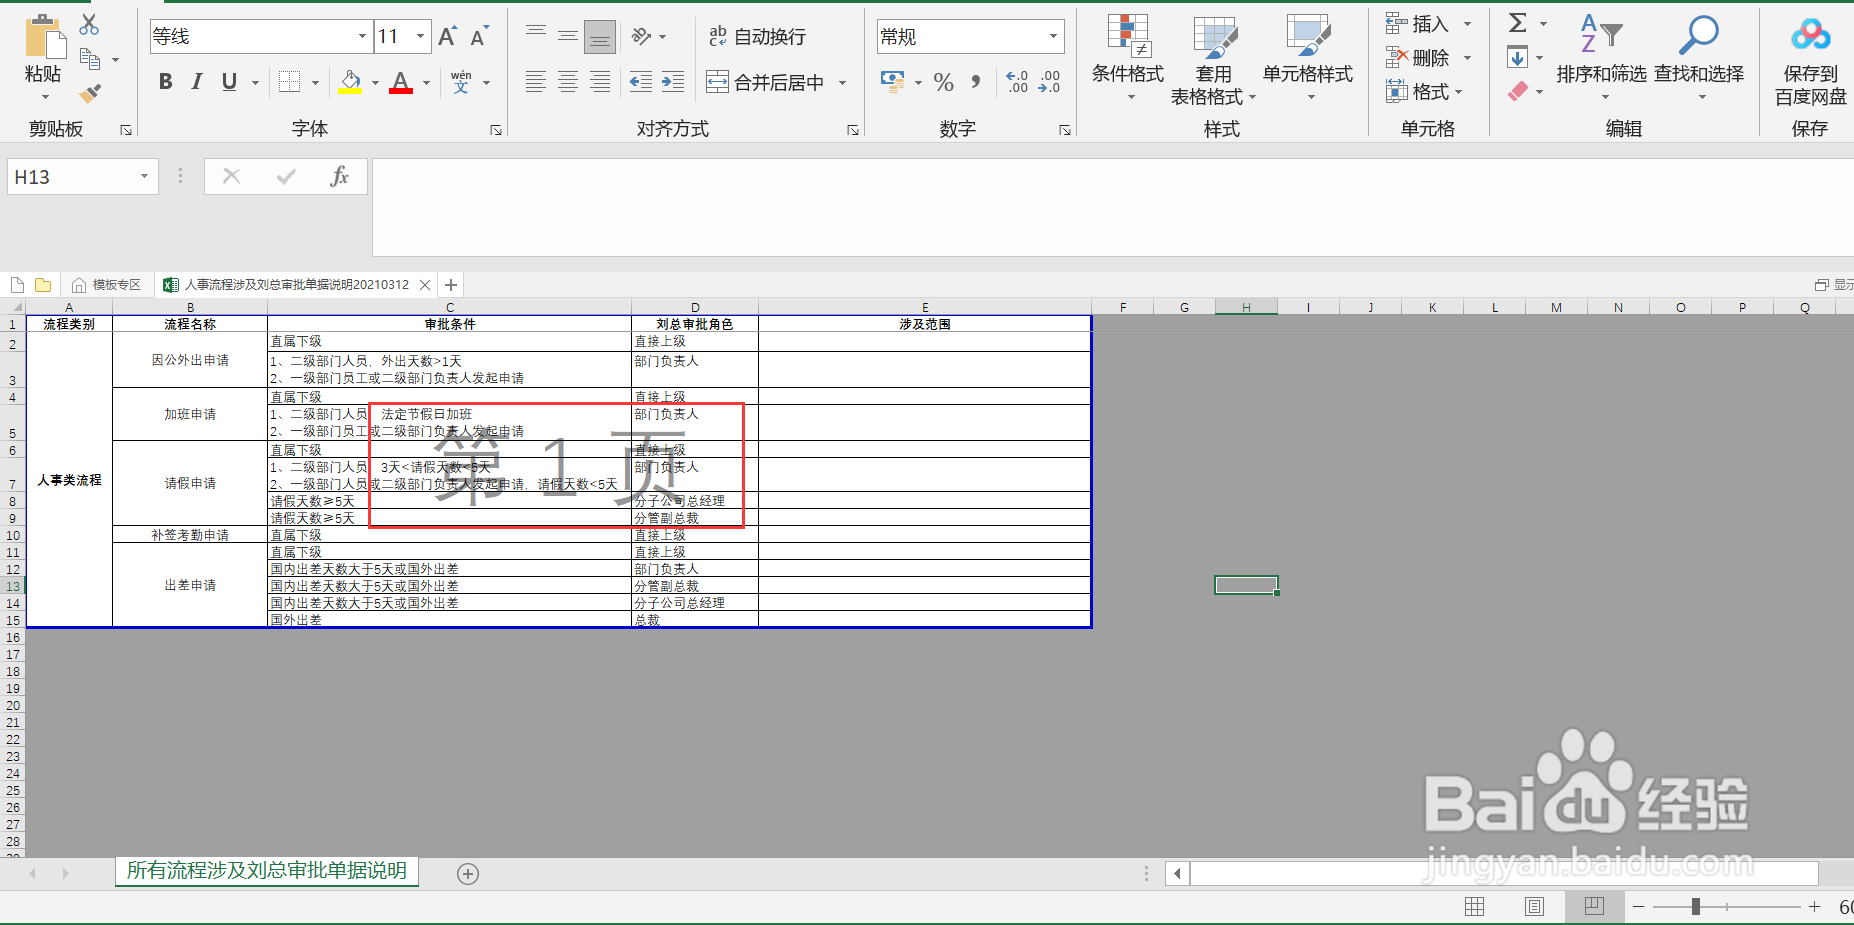Switch to Page Layout view

(x=1534, y=907)
